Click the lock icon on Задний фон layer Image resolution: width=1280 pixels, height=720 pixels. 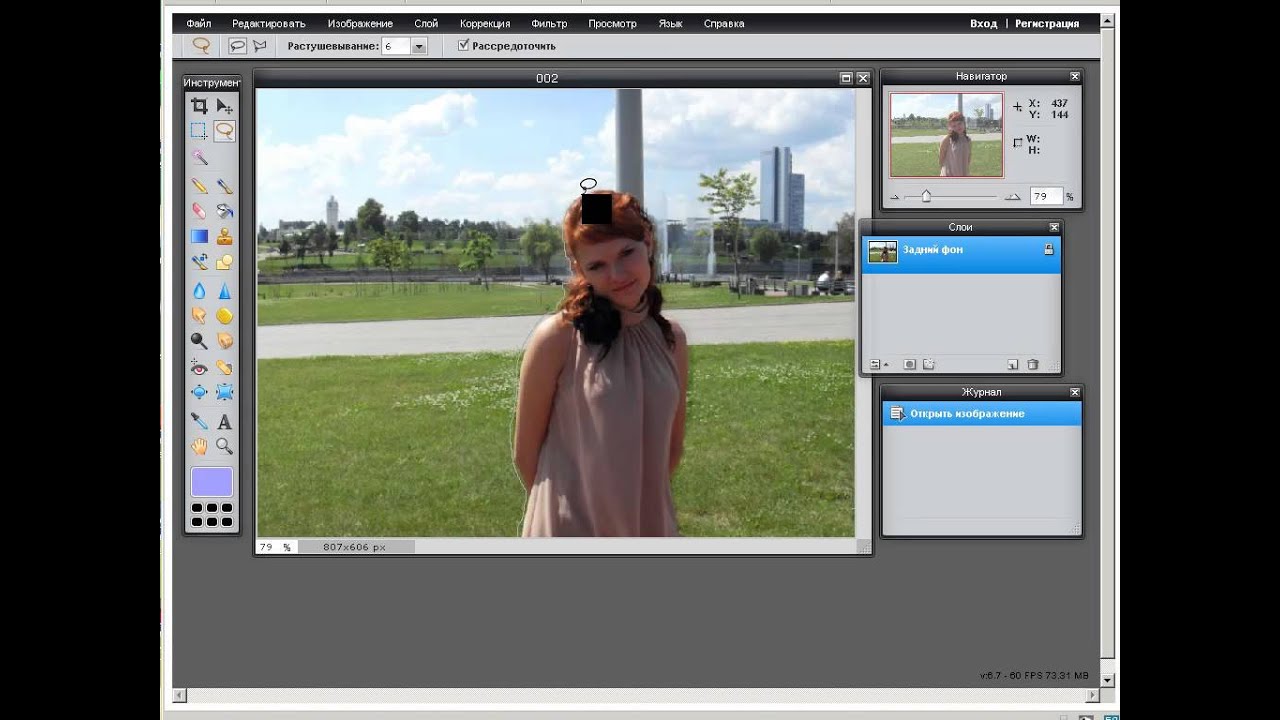click(x=1048, y=250)
